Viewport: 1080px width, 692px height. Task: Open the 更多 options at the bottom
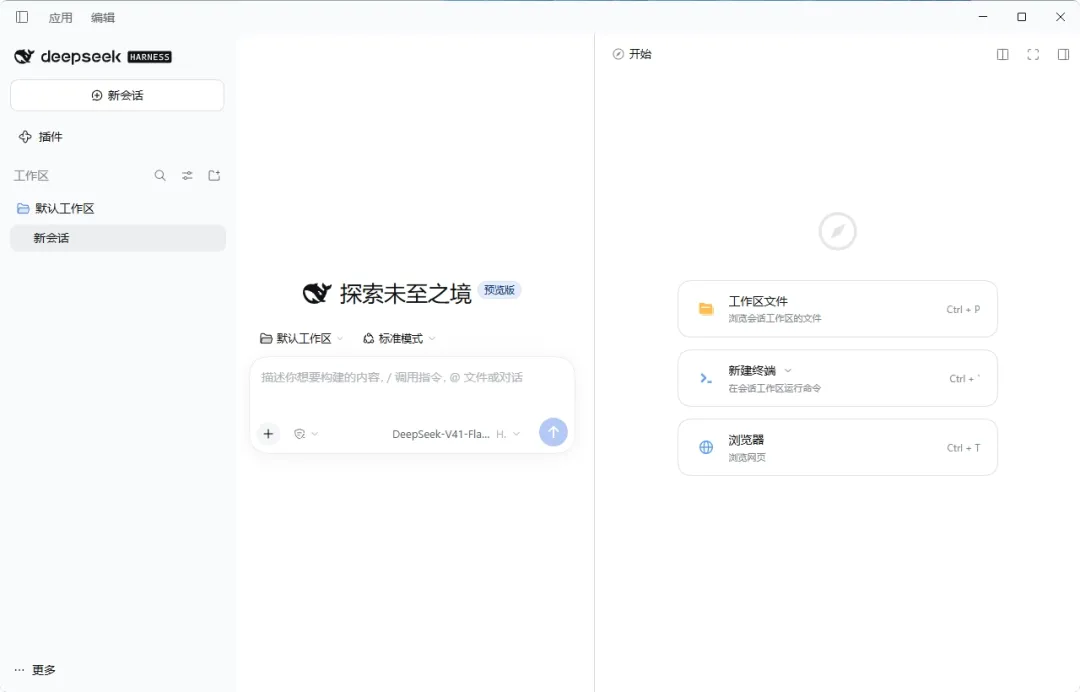[x=35, y=670]
